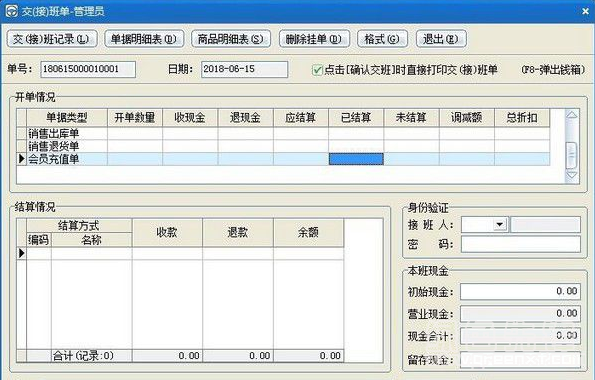Select the 会员充值单 row

coord(283,159)
